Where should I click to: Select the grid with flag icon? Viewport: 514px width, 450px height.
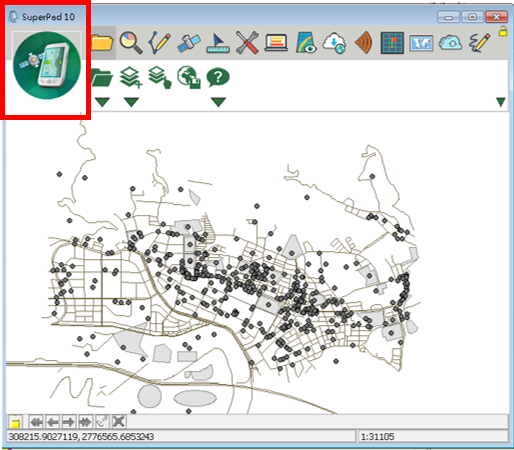point(392,43)
